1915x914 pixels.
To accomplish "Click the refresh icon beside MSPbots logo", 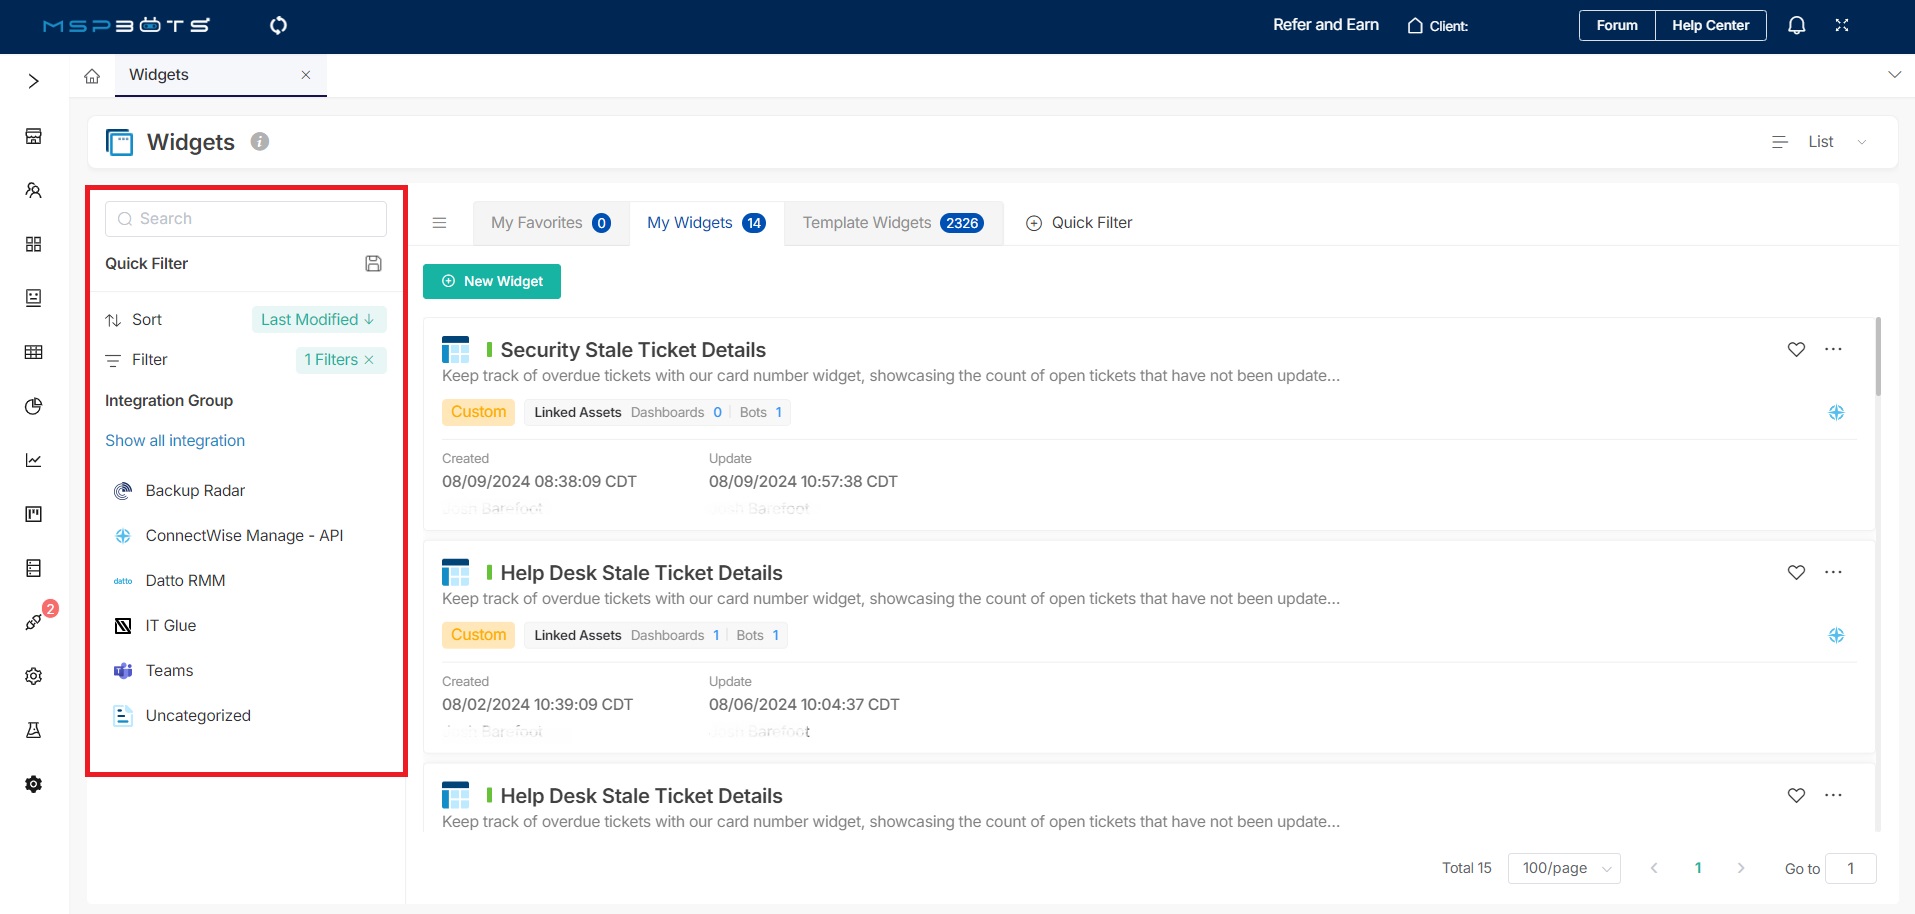I will point(279,25).
